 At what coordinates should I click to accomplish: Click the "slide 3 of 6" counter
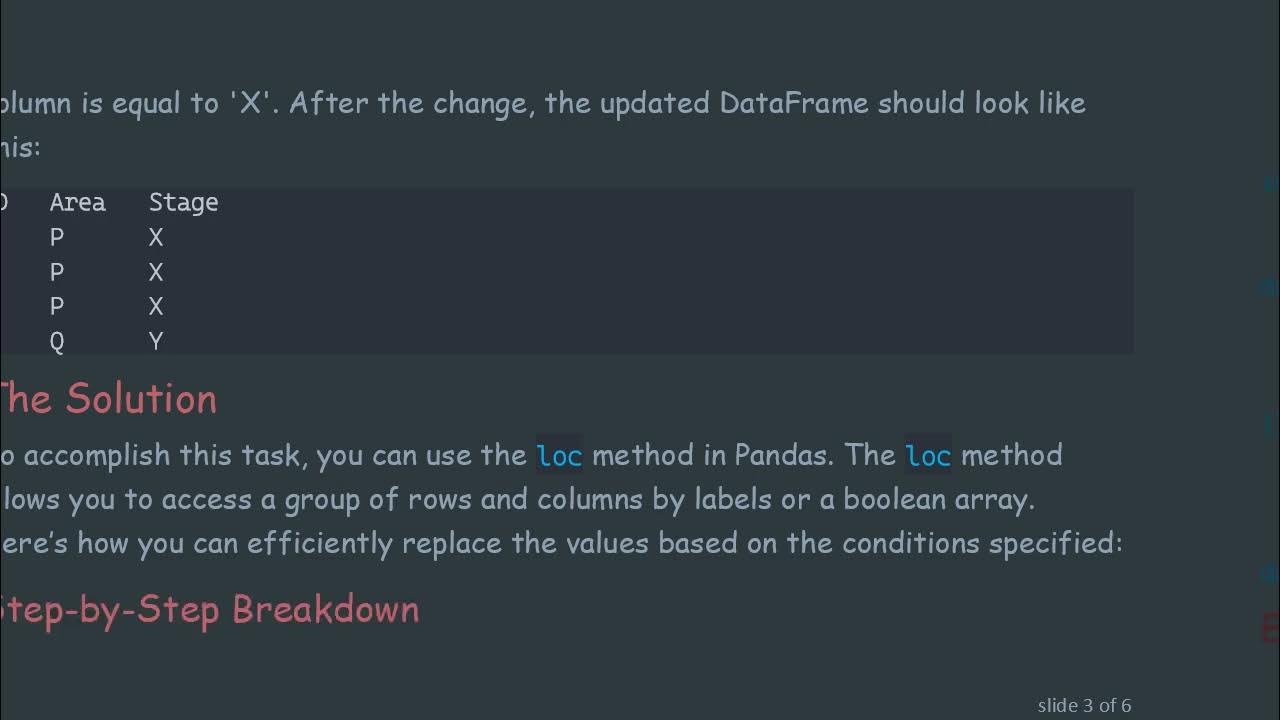coord(1084,705)
